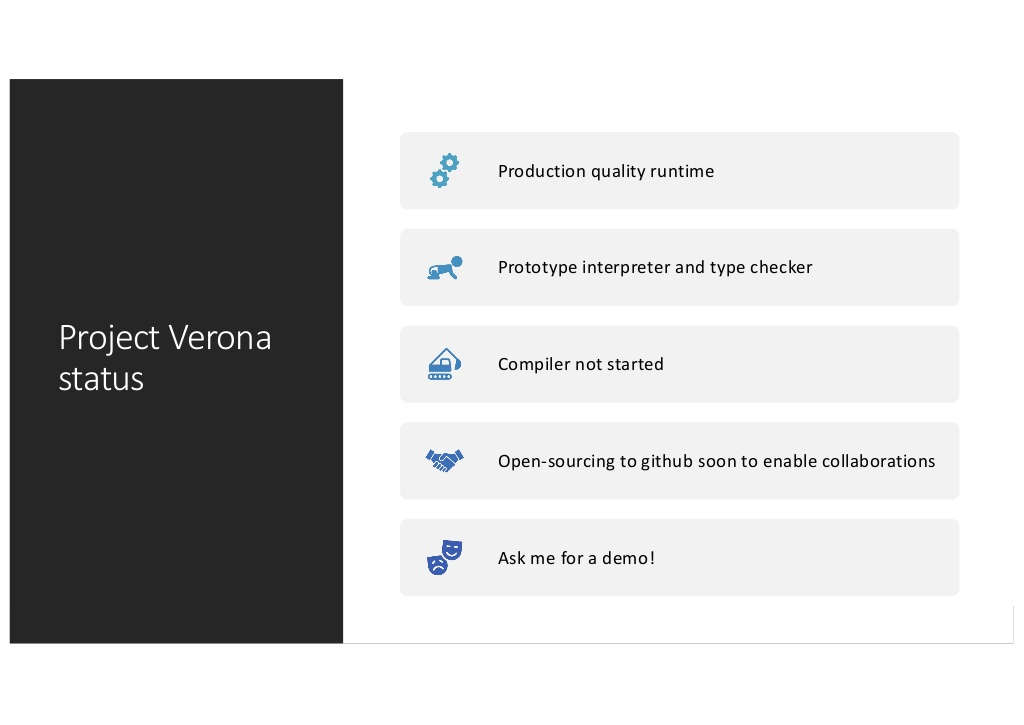Click the "Ask me for a demo!" text
This screenshot has height=725, width=1024.
(576, 558)
